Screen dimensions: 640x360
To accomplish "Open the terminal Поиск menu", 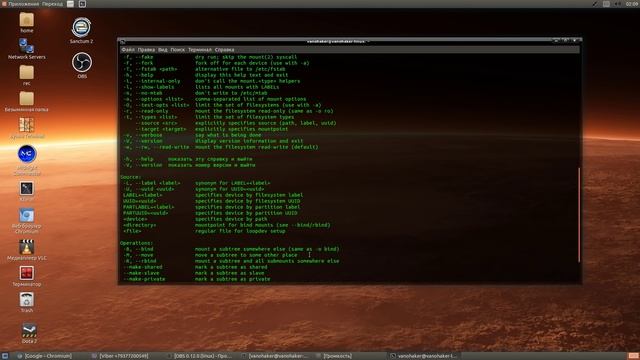I will click(178, 50).
